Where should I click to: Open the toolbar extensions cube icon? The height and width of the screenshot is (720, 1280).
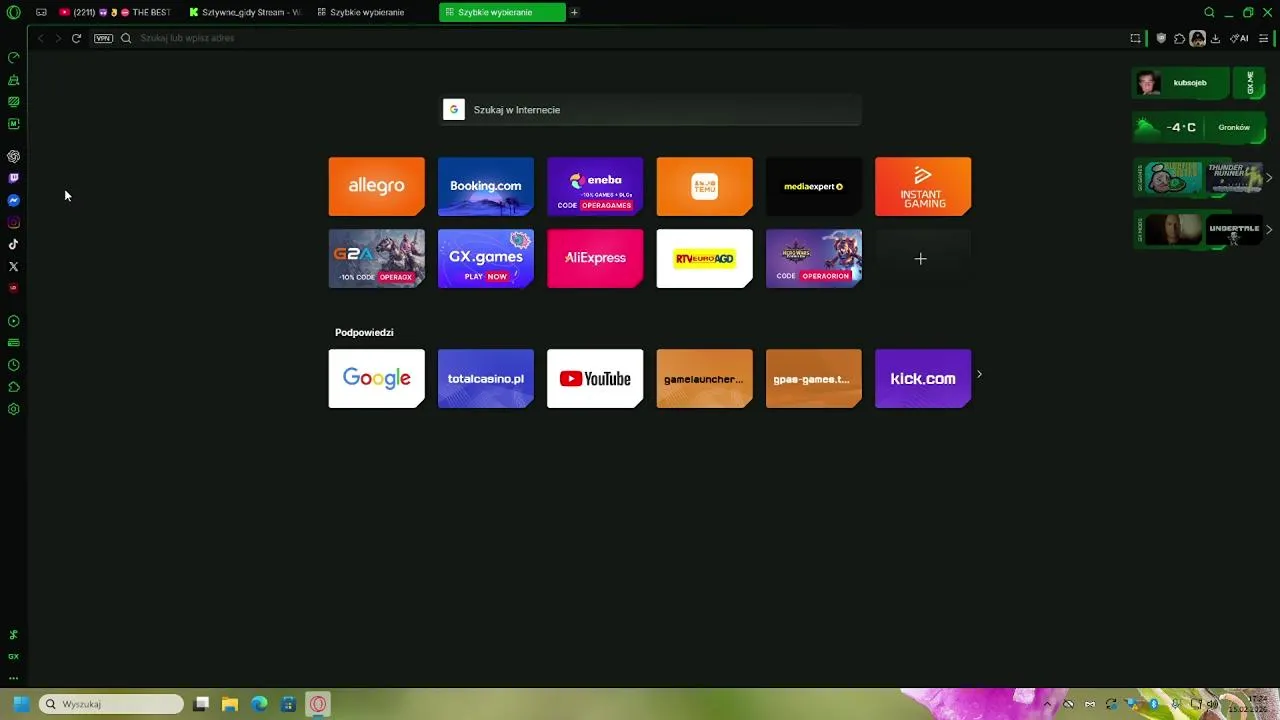pos(1179,38)
